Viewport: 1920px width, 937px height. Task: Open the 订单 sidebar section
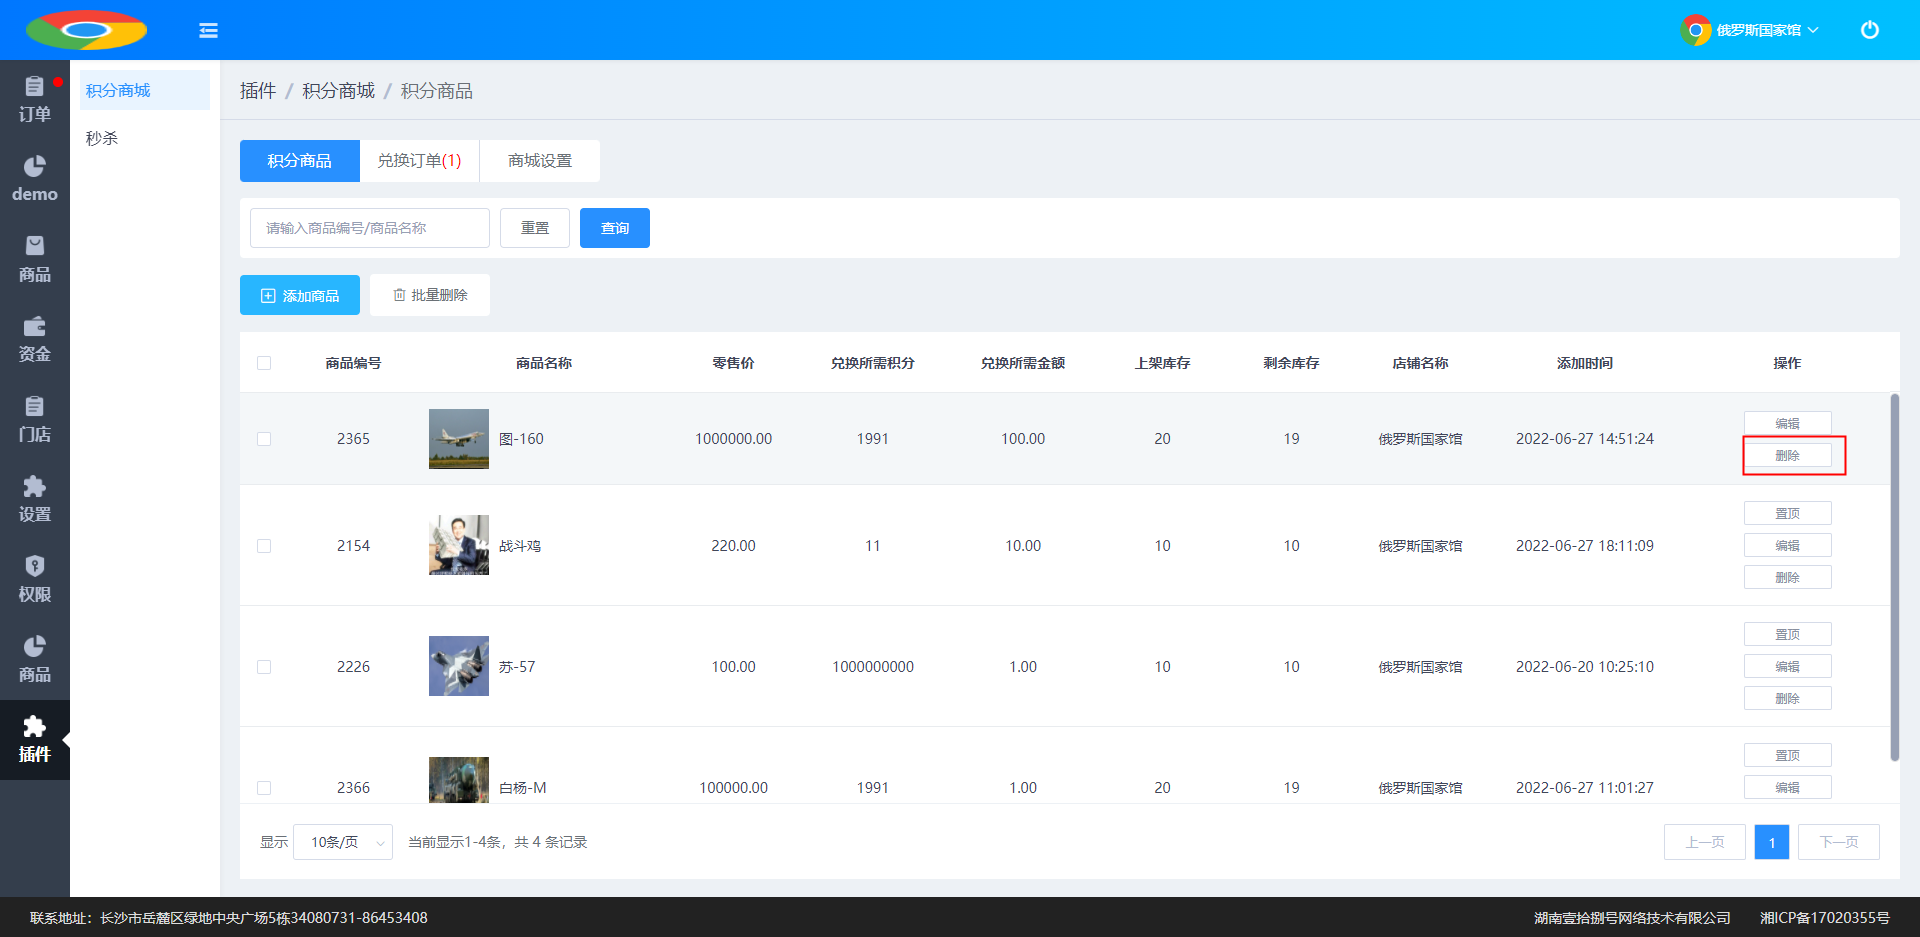pyautogui.click(x=35, y=100)
